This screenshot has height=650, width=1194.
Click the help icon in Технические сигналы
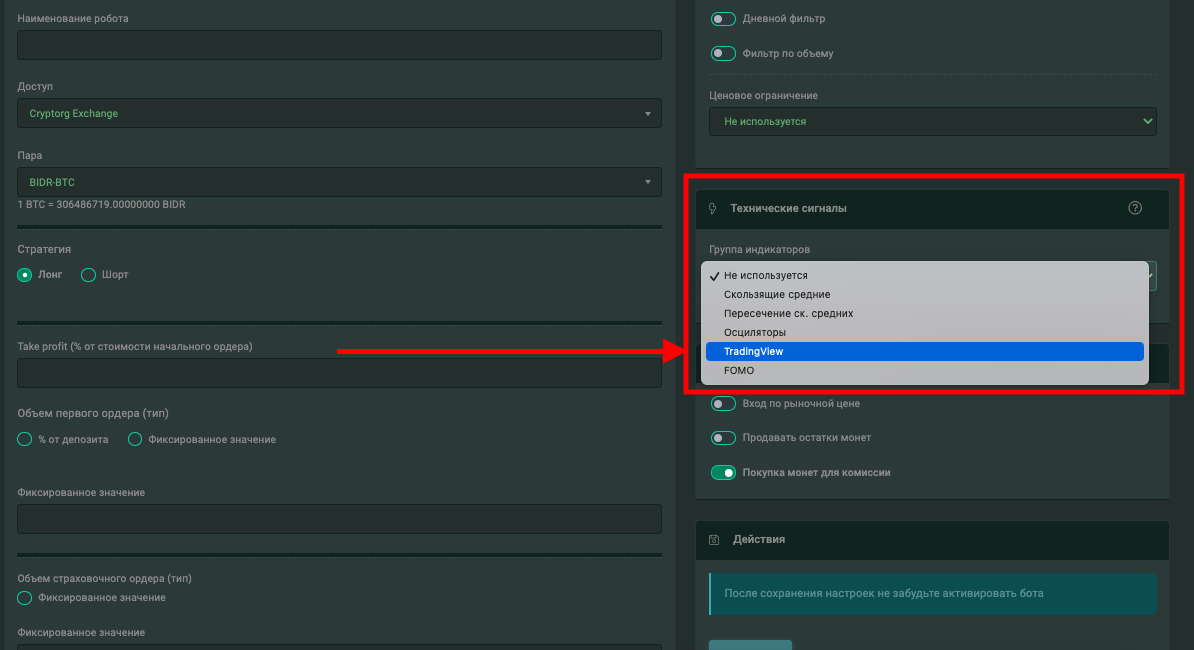(x=1135, y=208)
